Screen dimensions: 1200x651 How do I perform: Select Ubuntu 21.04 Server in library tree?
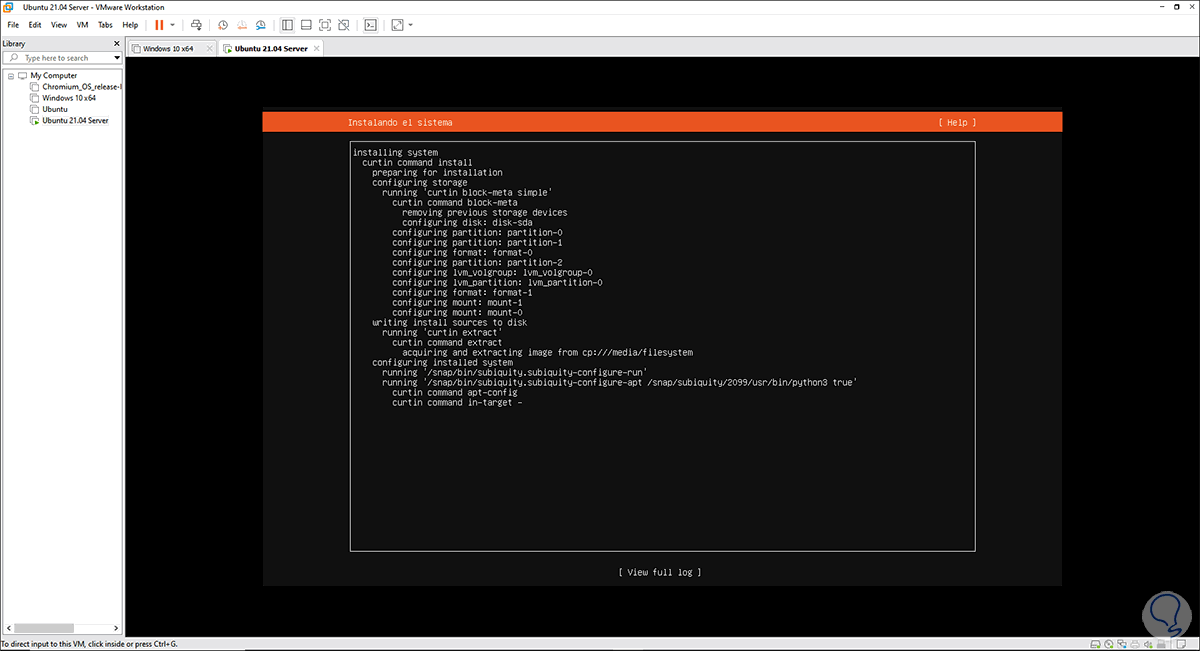75,120
